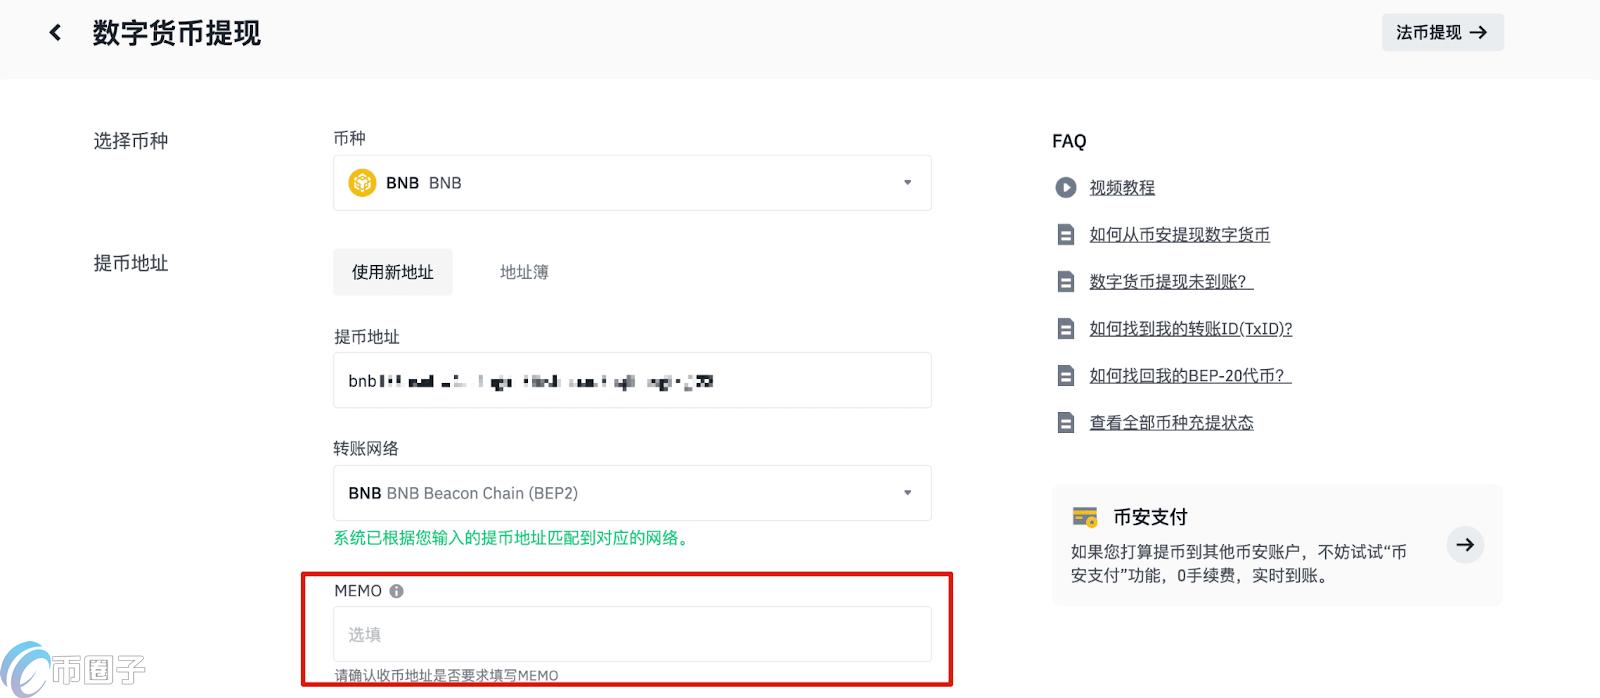Open the 如何找回我的BEP-20代币 link

point(1190,376)
